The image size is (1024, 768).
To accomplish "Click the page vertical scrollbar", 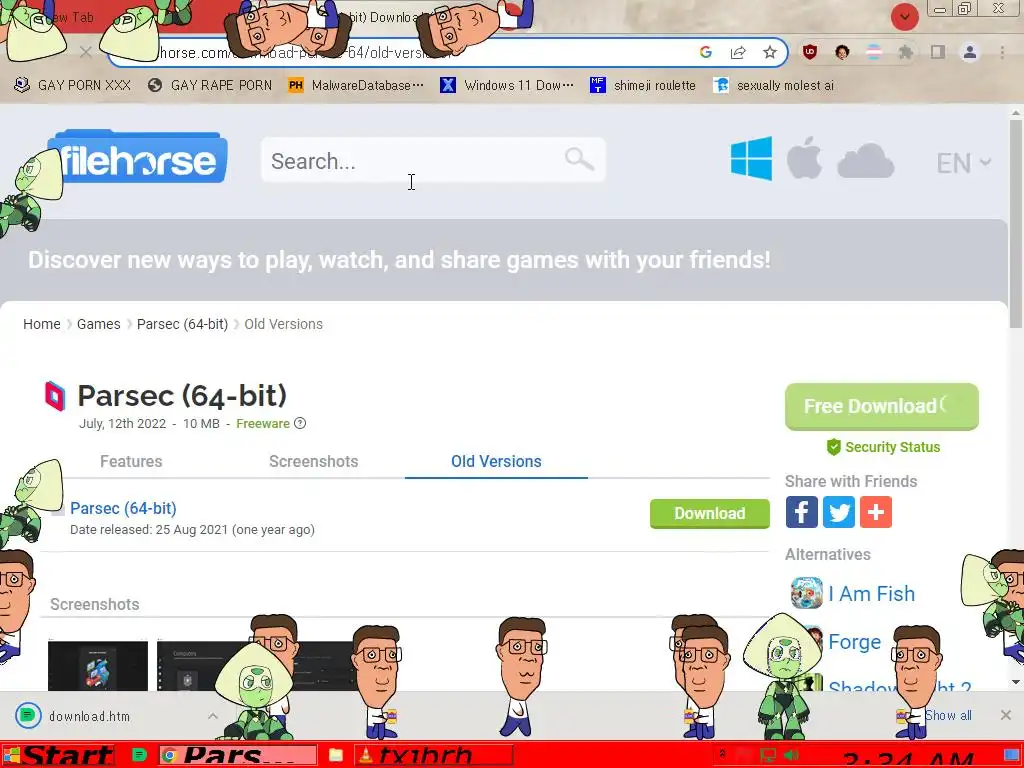I will pyautogui.click(x=1016, y=225).
